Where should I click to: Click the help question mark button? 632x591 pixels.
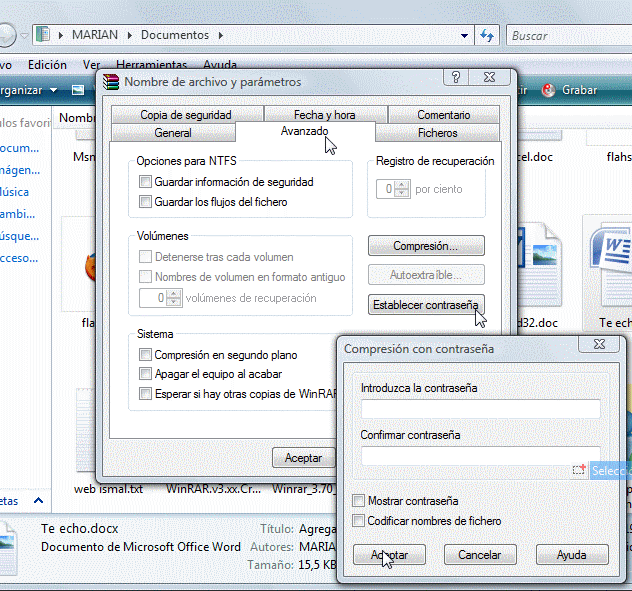point(456,77)
